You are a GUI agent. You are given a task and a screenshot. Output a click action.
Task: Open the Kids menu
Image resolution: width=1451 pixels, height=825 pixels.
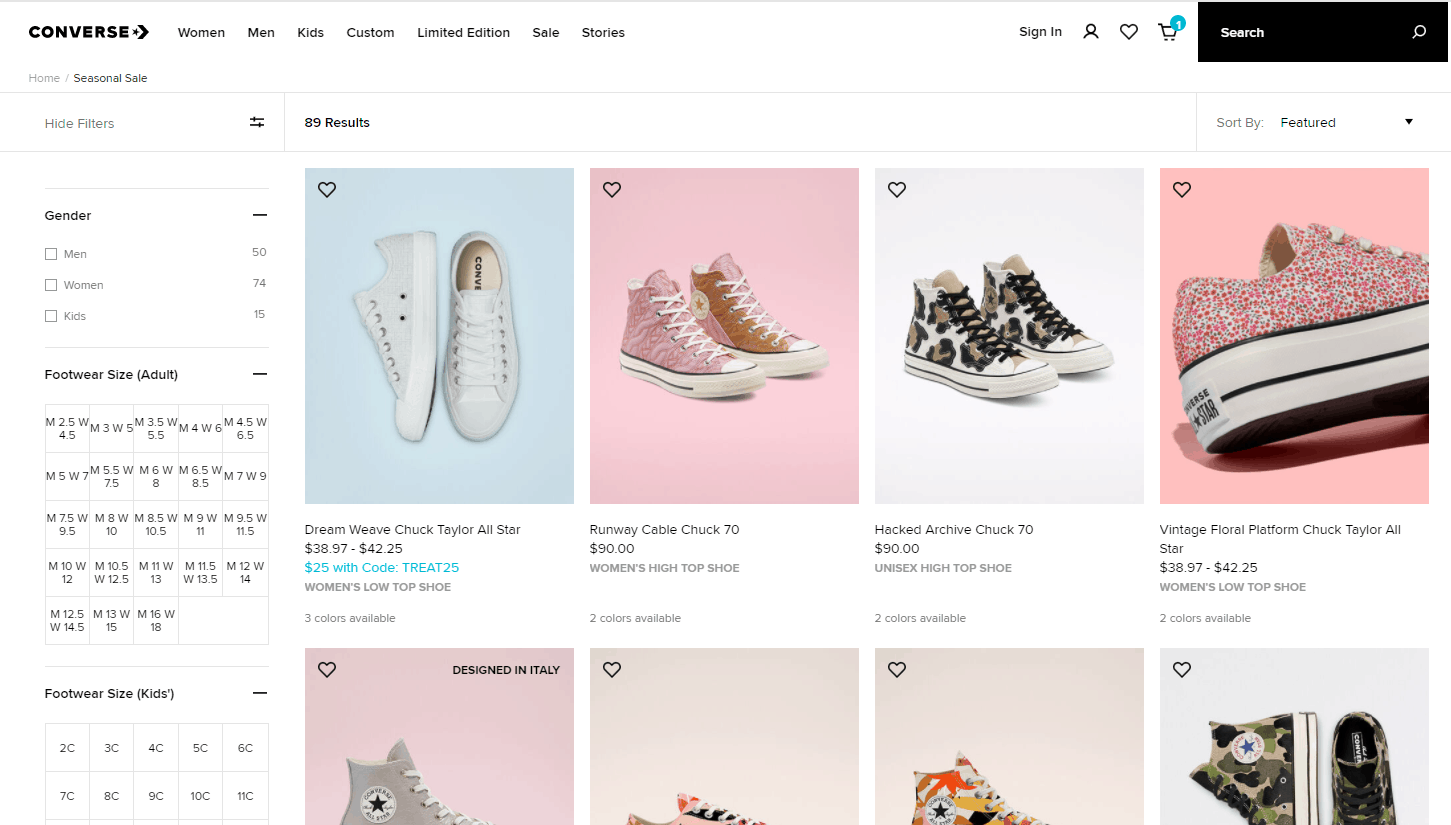(x=311, y=32)
